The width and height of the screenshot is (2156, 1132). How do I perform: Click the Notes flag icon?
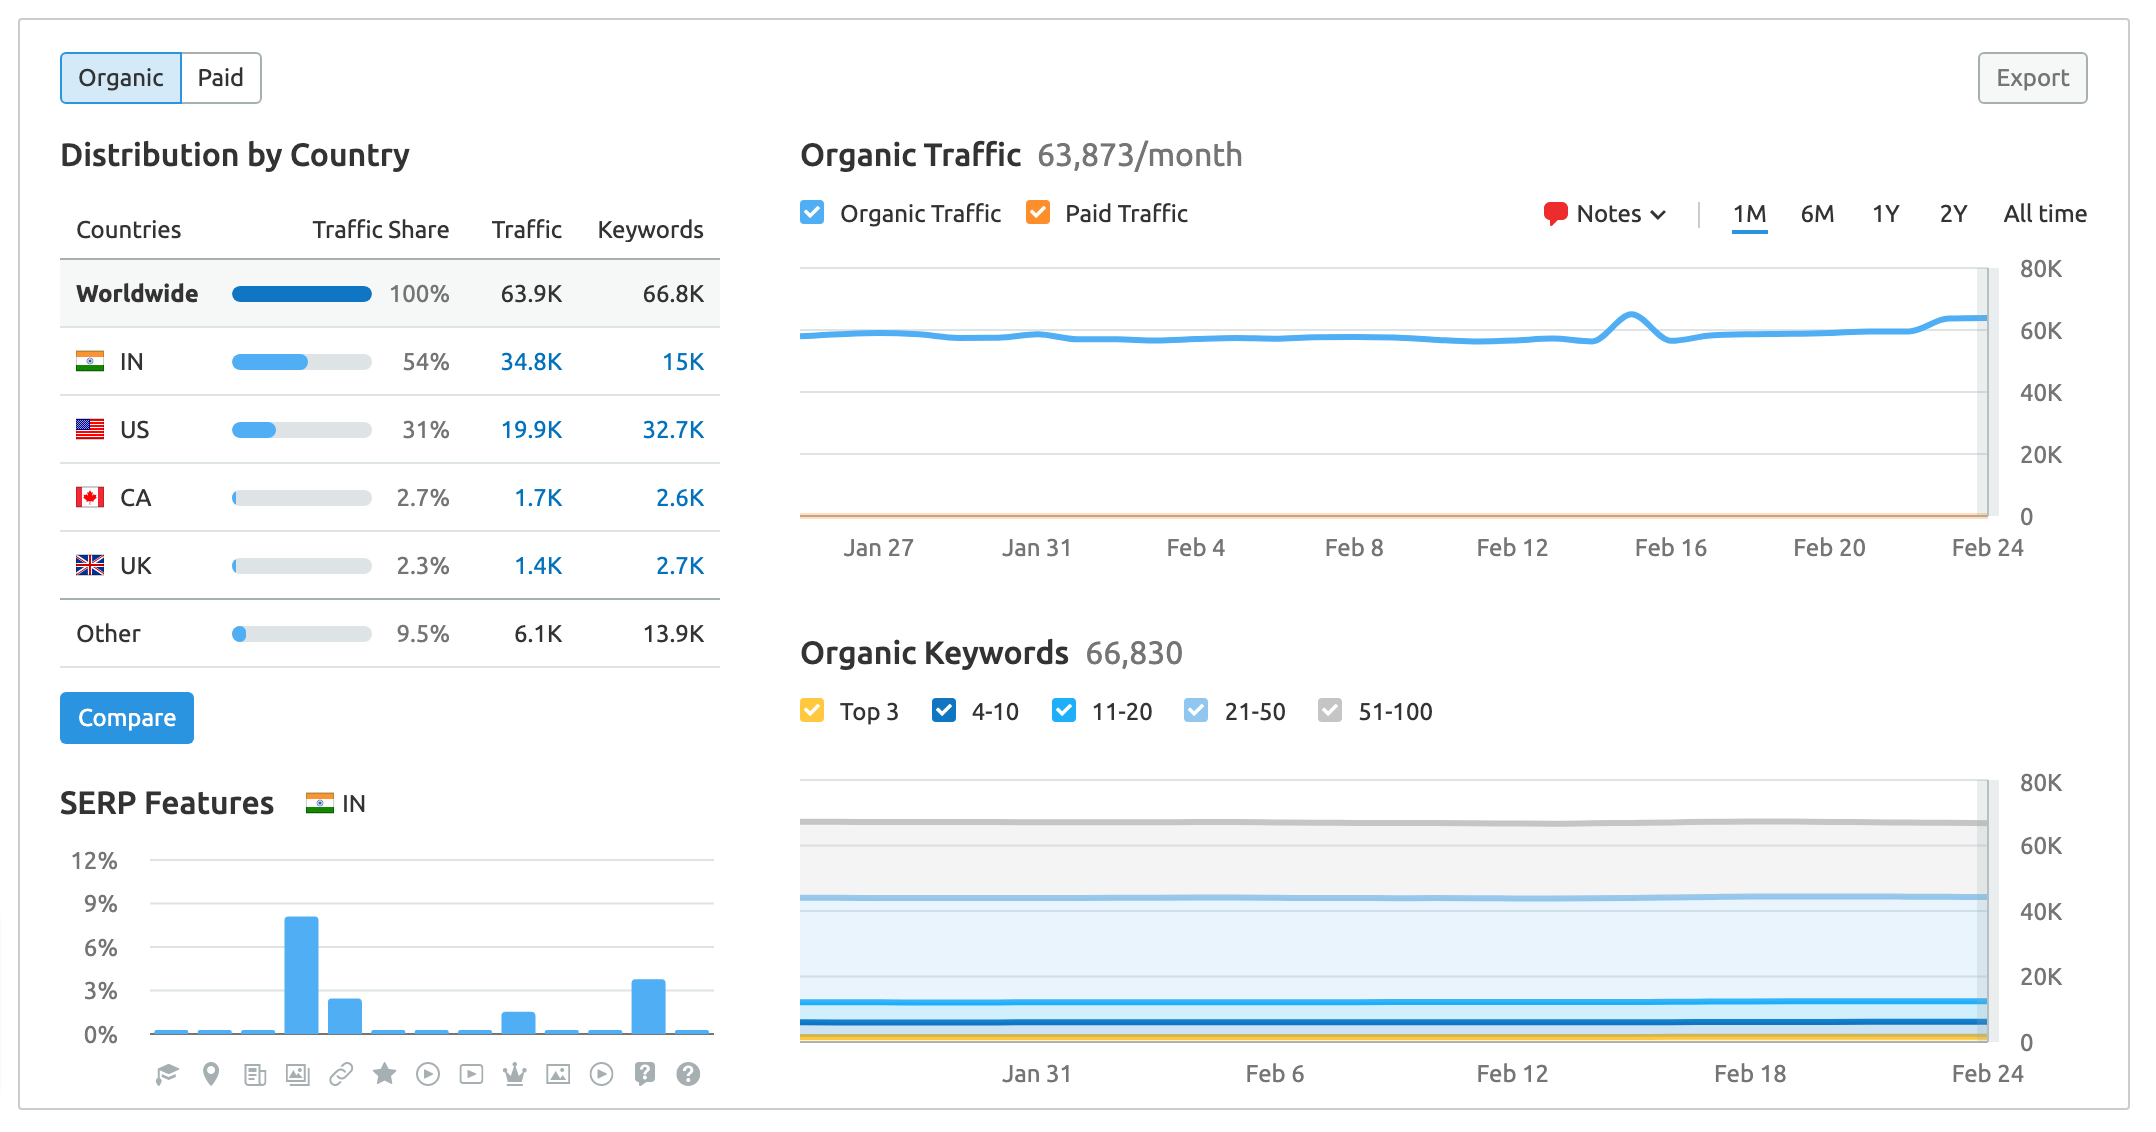point(1557,213)
